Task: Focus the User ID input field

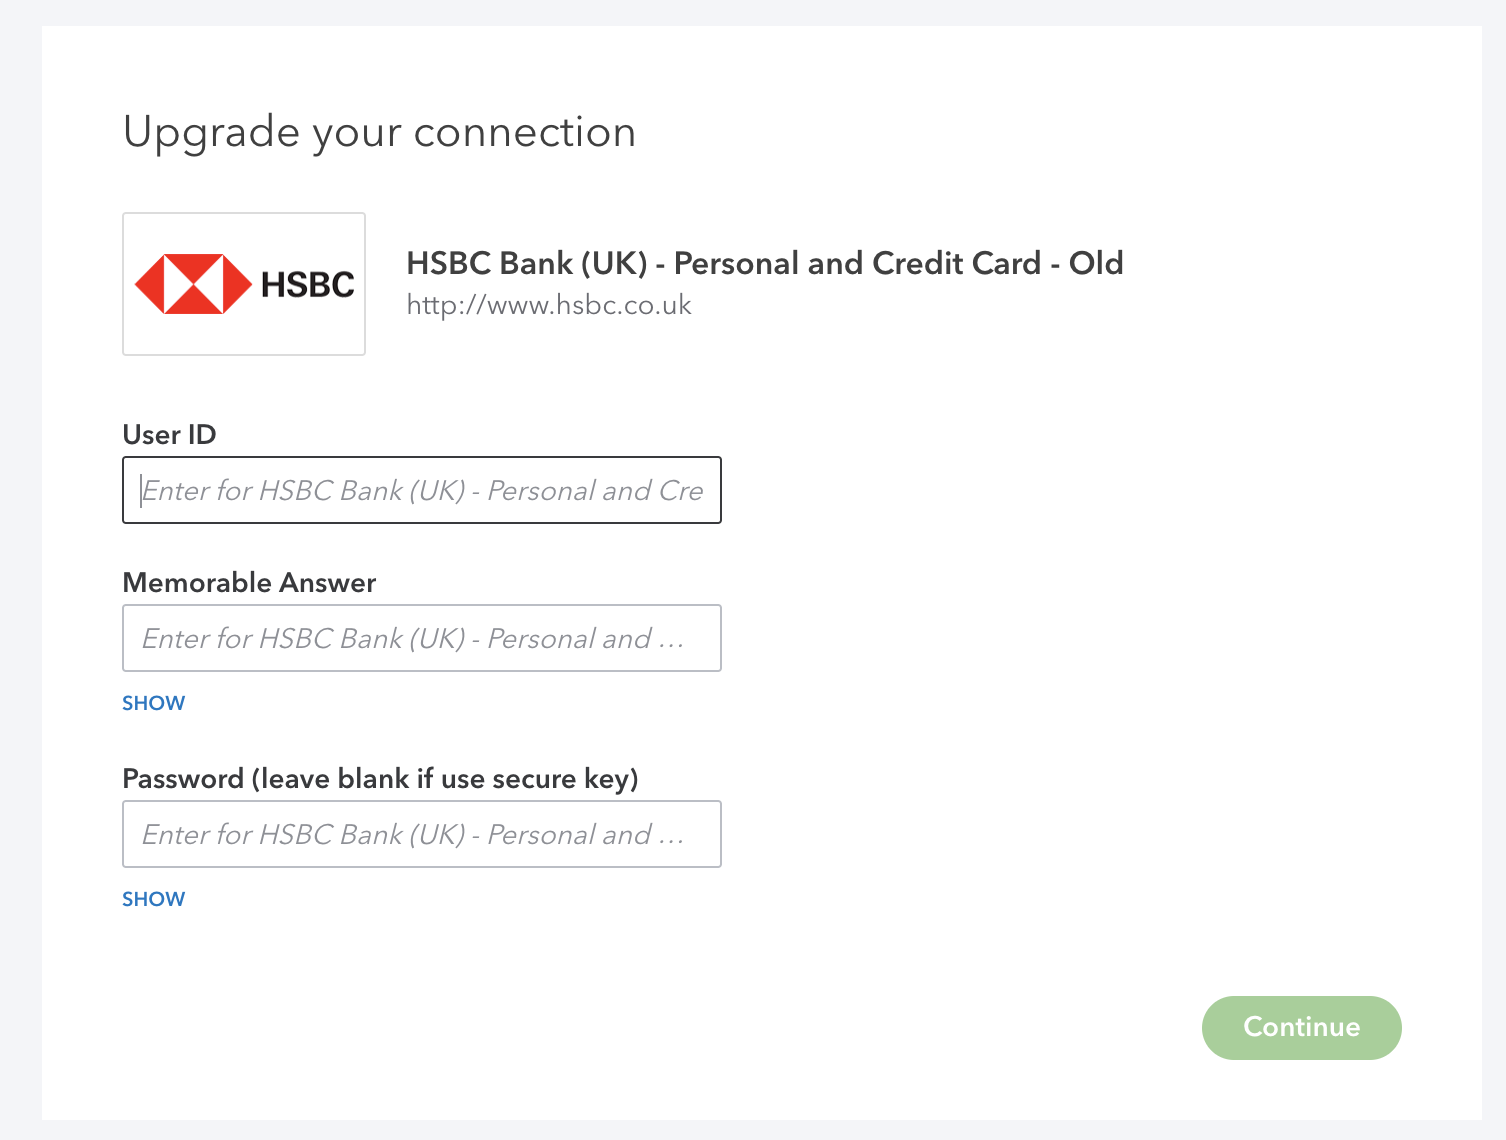Action: click(x=421, y=490)
